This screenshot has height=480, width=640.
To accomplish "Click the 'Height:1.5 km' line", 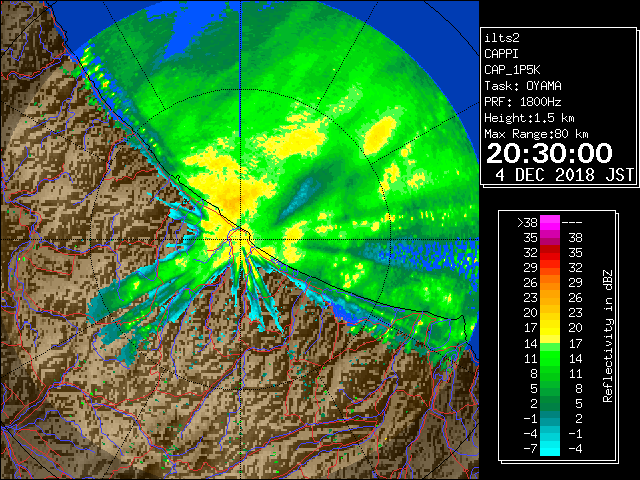I will tap(529, 118).
